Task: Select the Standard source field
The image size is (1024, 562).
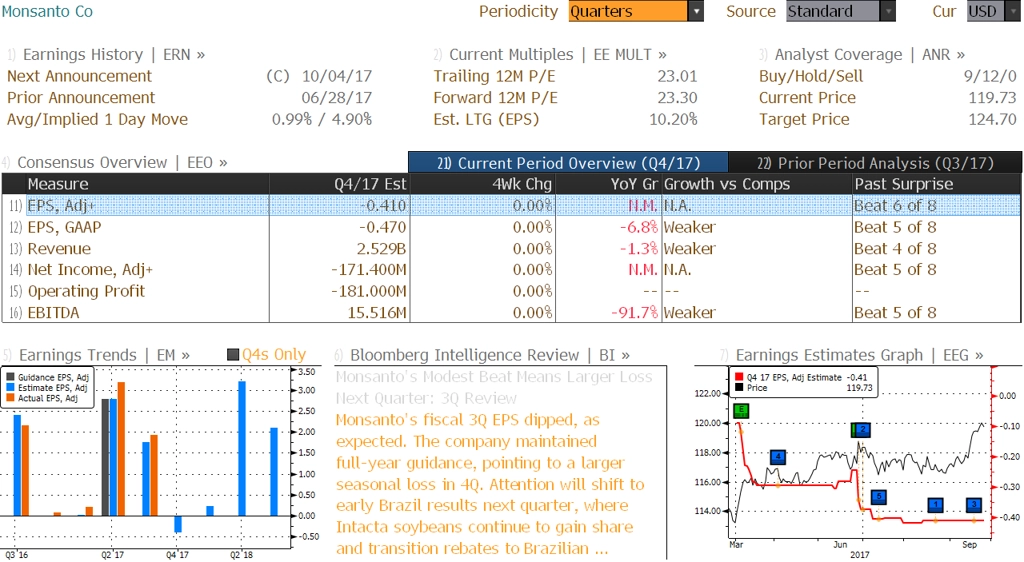Action: (x=833, y=11)
